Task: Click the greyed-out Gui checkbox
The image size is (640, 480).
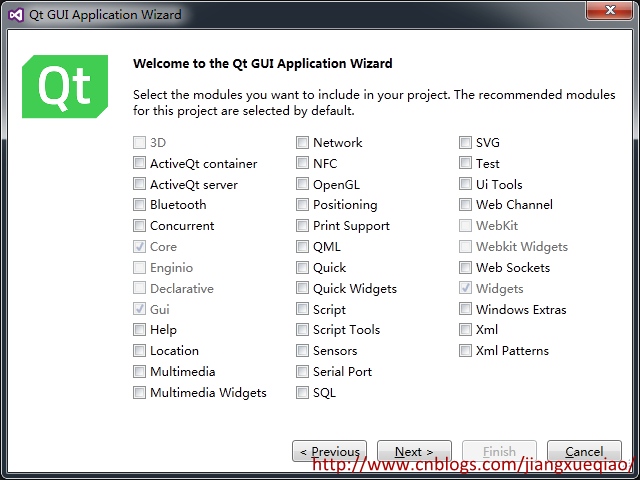Action: (139, 309)
